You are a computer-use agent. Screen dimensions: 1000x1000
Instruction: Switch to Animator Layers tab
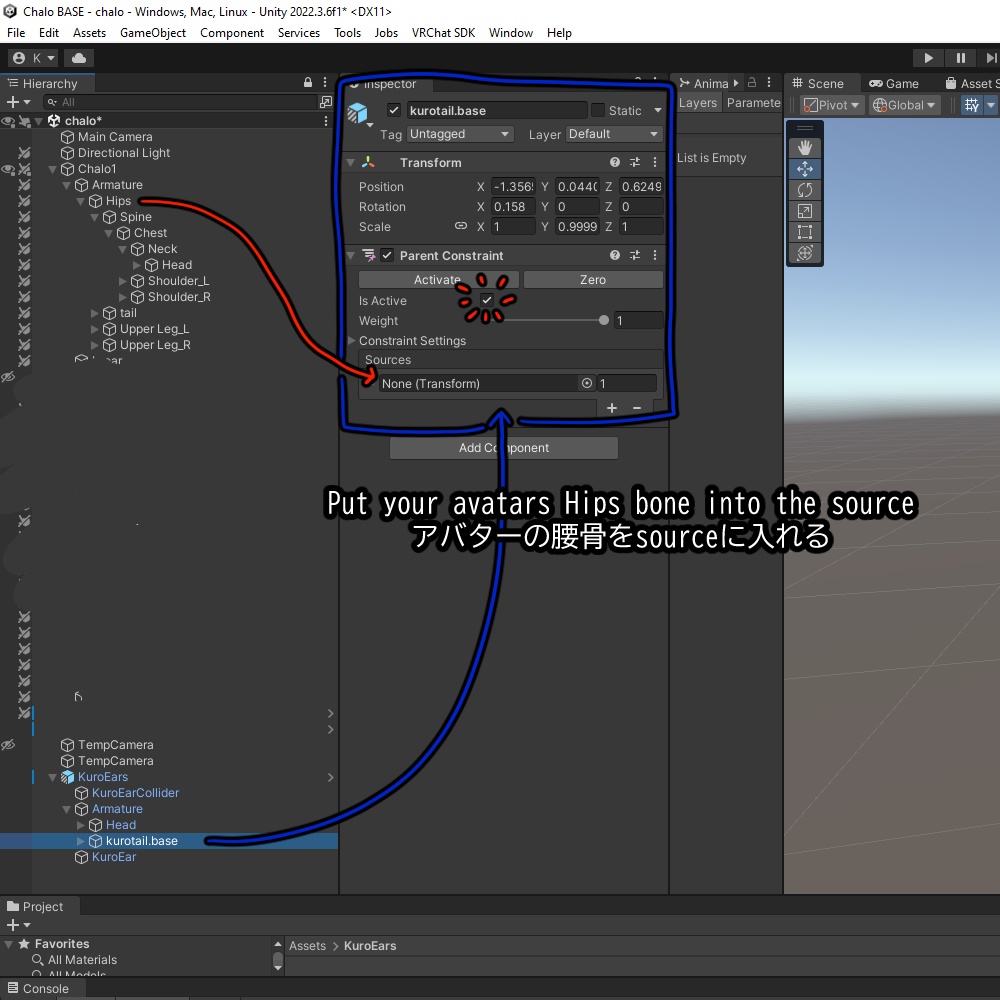698,103
